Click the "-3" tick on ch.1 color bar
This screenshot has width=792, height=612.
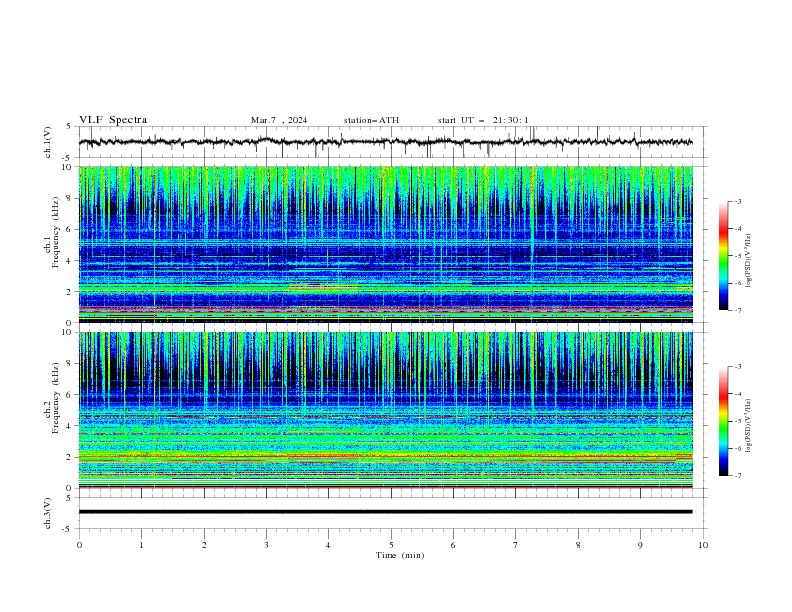click(738, 201)
